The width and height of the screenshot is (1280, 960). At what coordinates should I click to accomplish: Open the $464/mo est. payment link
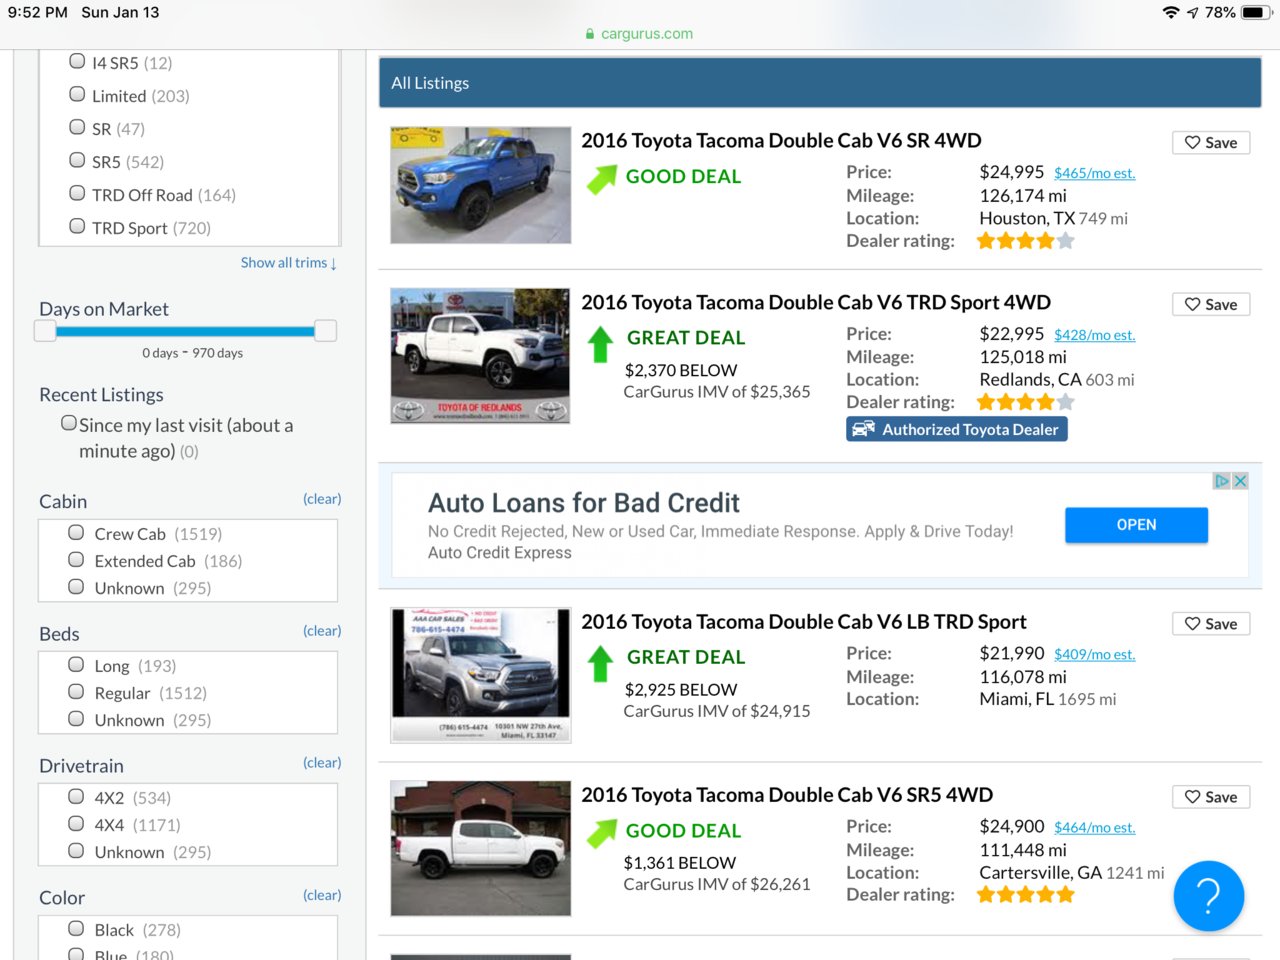pos(1095,828)
